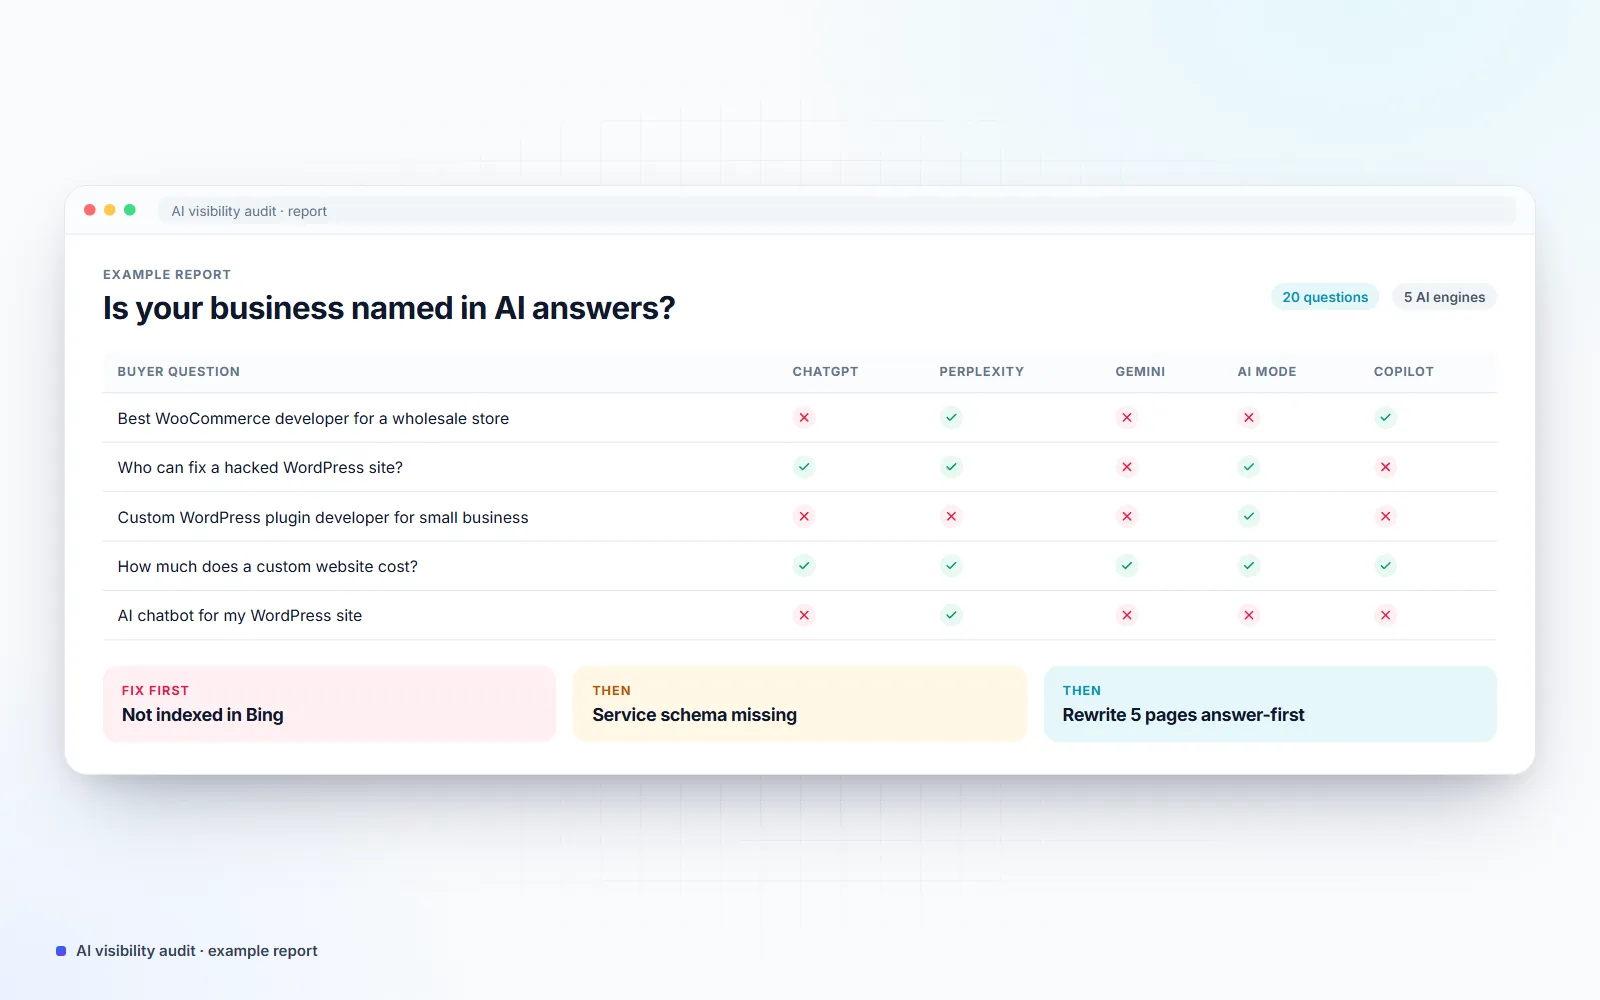Select 'AI chatbot for my WordPress site'
1600x1000 pixels.
click(240, 615)
